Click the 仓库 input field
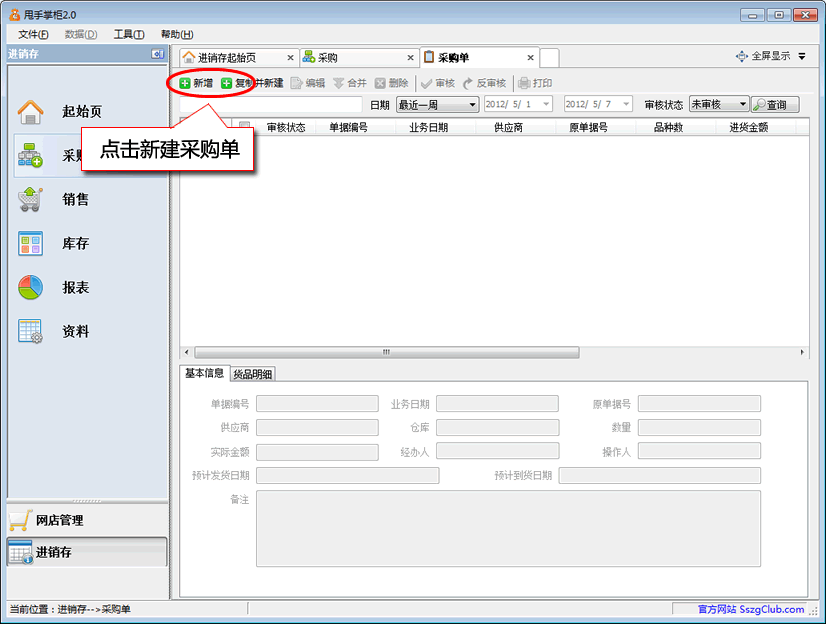Viewport: 826px width, 624px height. click(497, 428)
